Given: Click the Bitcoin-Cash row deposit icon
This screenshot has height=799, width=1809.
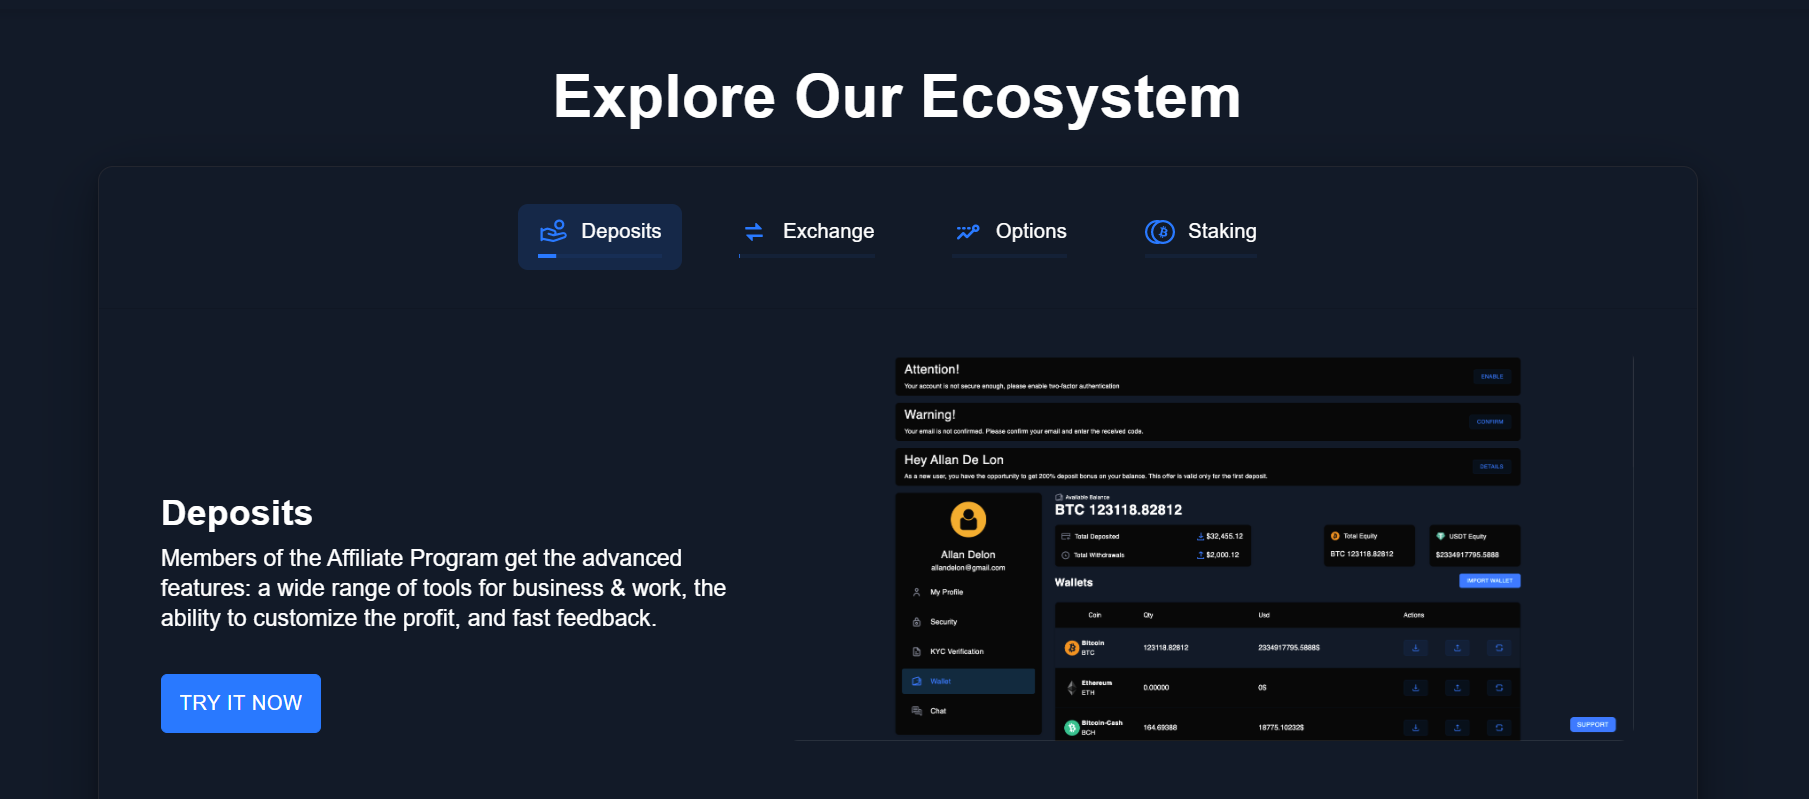Looking at the screenshot, I should 1415,728.
